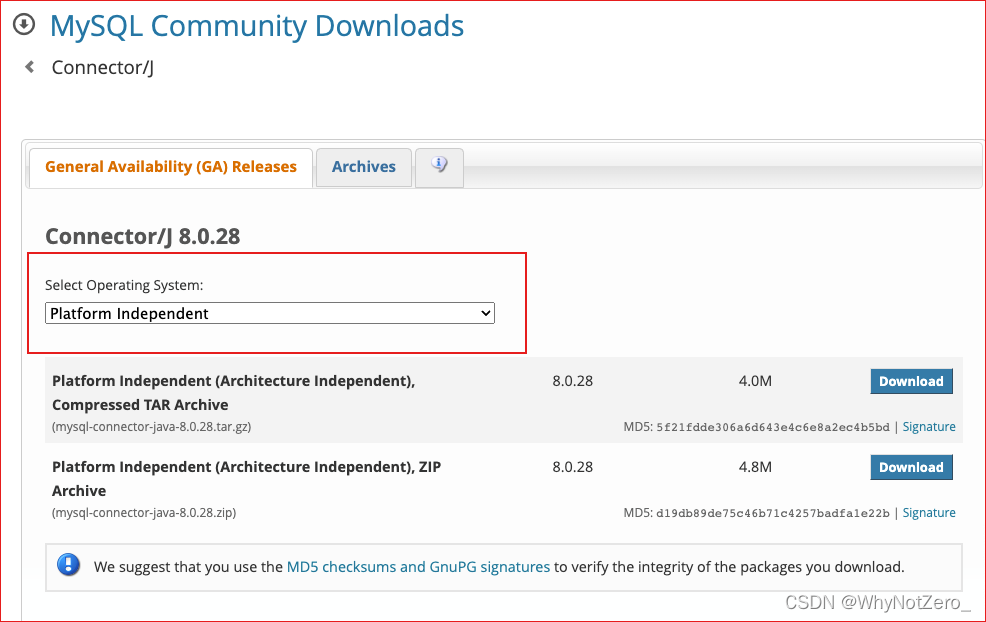Click the back chevron next to Connector/J
Viewport: 986px width, 622px height.
[x=28, y=67]
